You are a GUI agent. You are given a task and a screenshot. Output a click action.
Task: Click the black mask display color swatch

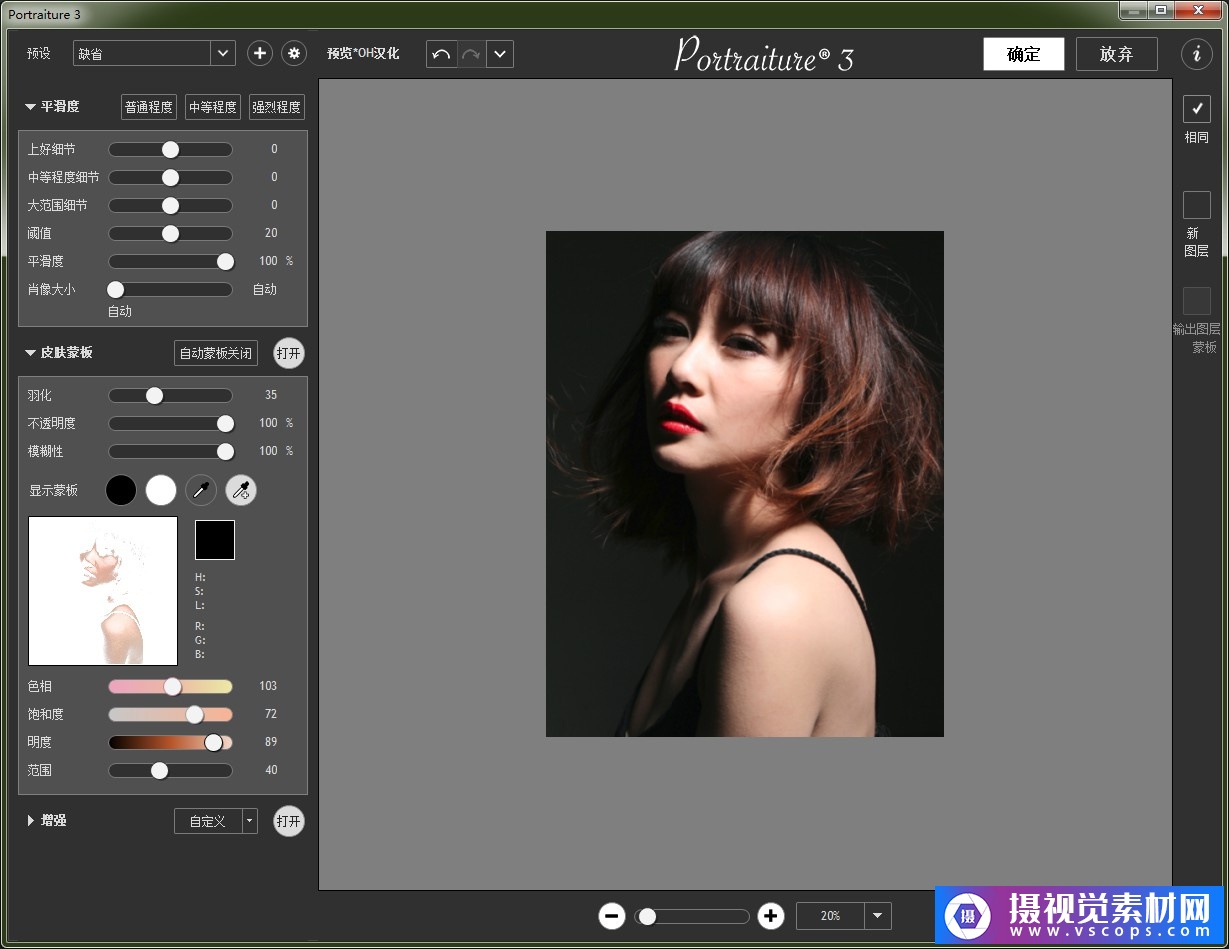(x=121, y=490)
